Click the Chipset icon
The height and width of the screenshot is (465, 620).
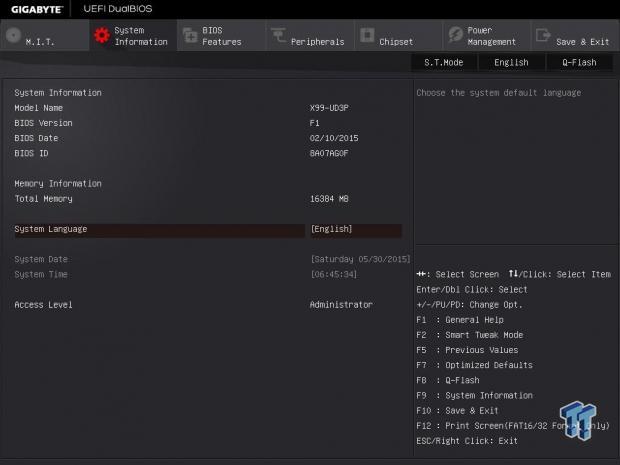(x=367, y=36)
